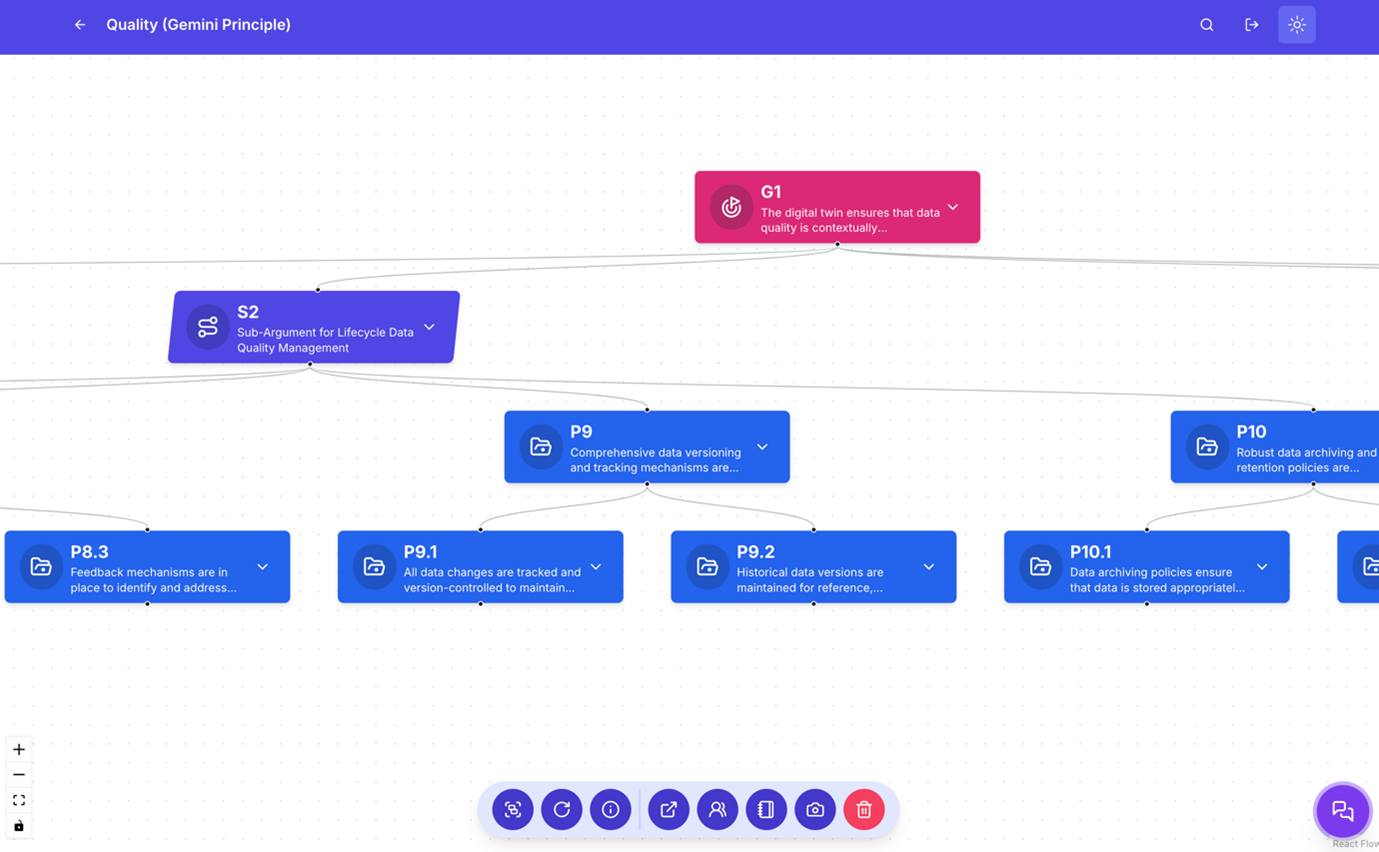Click the logout icon in header
Image resolution: width=1379 pixels, height=852 pixels.
pyautogui.click(x=1252, y=25)
